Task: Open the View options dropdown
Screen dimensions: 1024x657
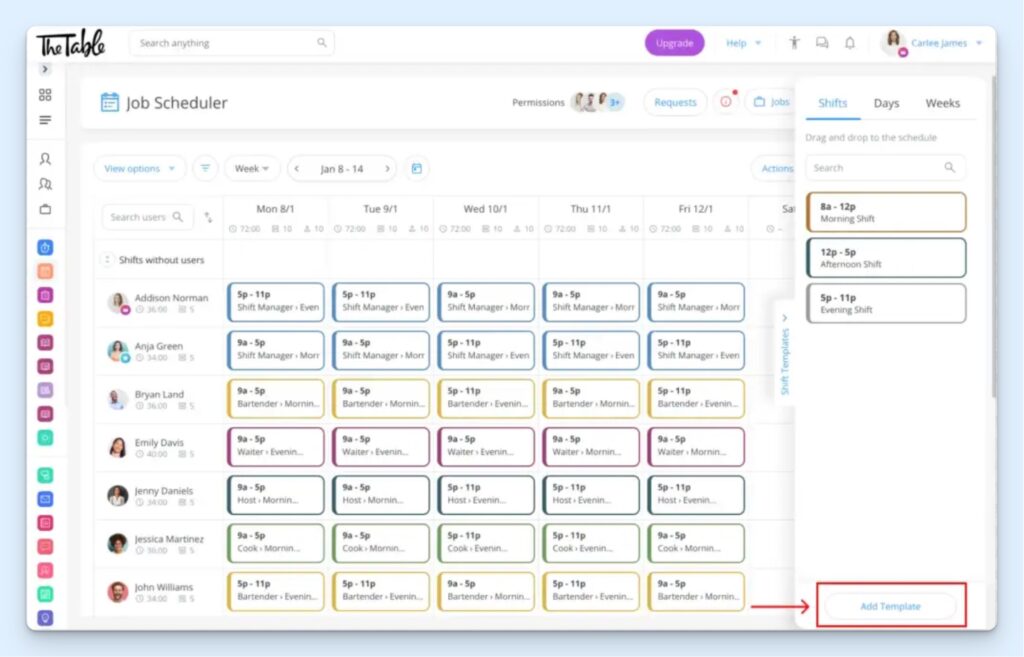Action: point(139,168)
